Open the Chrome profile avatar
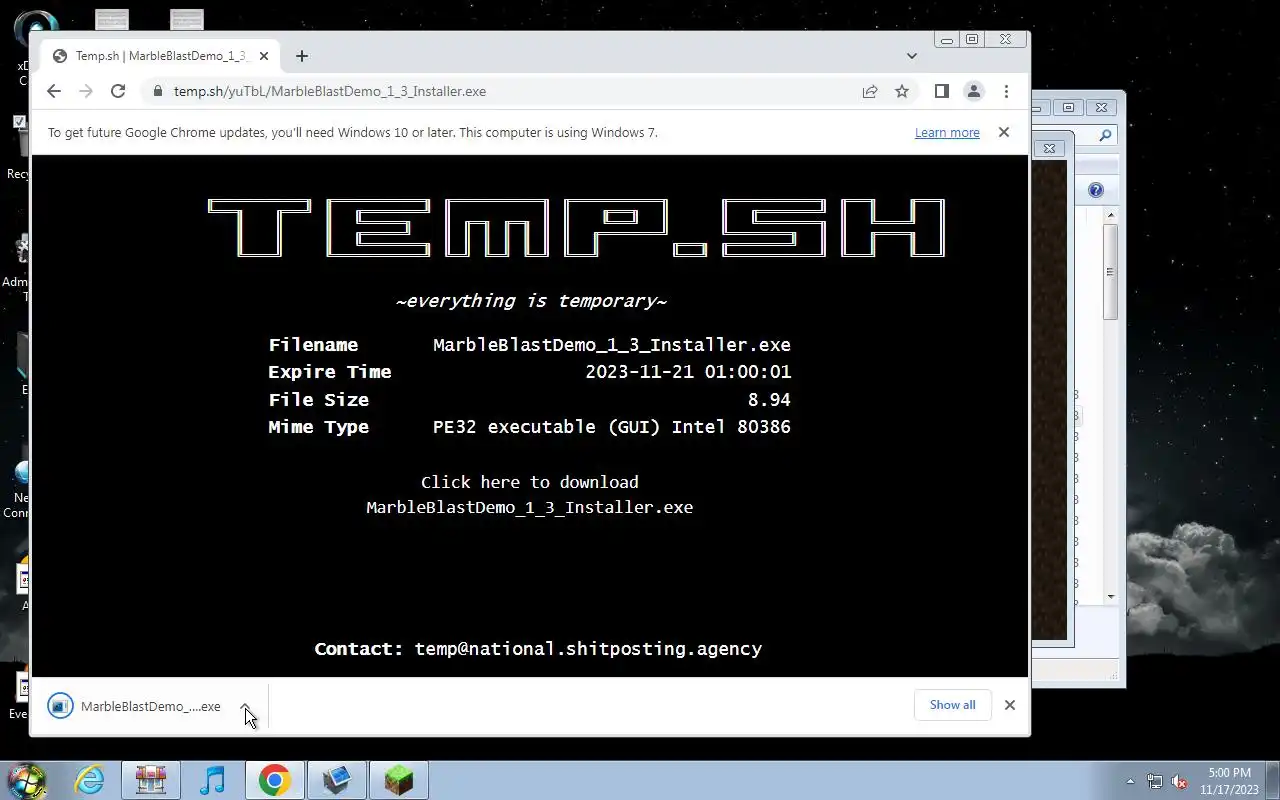This screenshot has width=1280, height=800. point(974,91)
